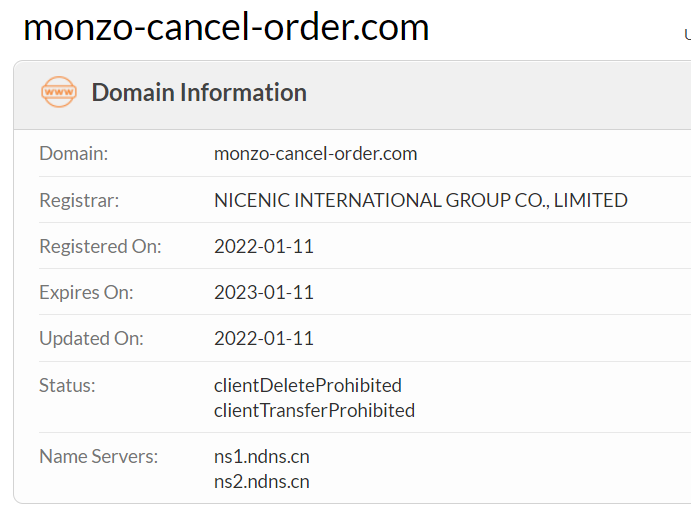Select the NICENIC INTERNATIONAL GROUP registrar name
The height and width of the screenshot is (512, 691).
[x=420, y=200]
